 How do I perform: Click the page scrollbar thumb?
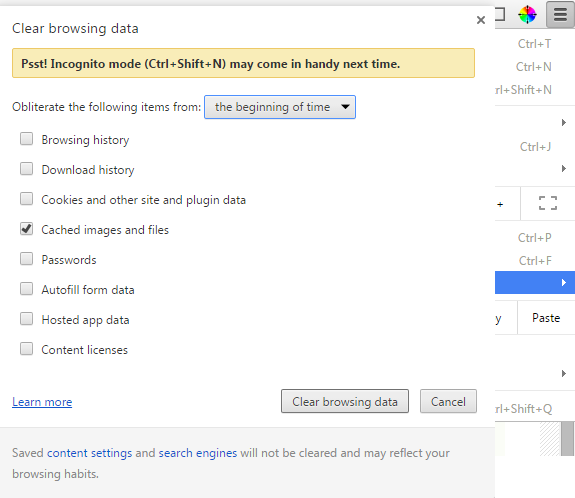coord(568,439)
